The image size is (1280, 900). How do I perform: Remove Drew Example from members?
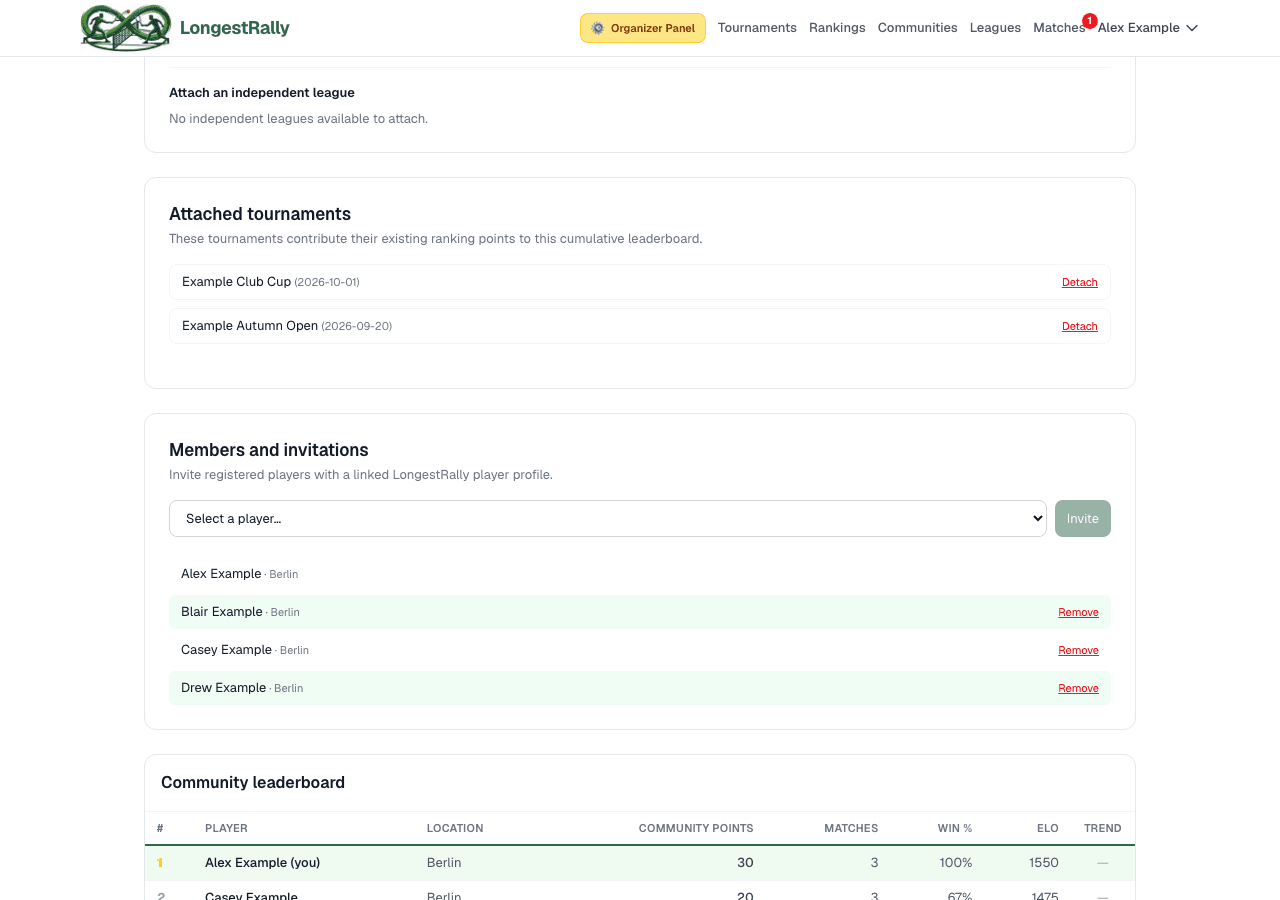1078,688
